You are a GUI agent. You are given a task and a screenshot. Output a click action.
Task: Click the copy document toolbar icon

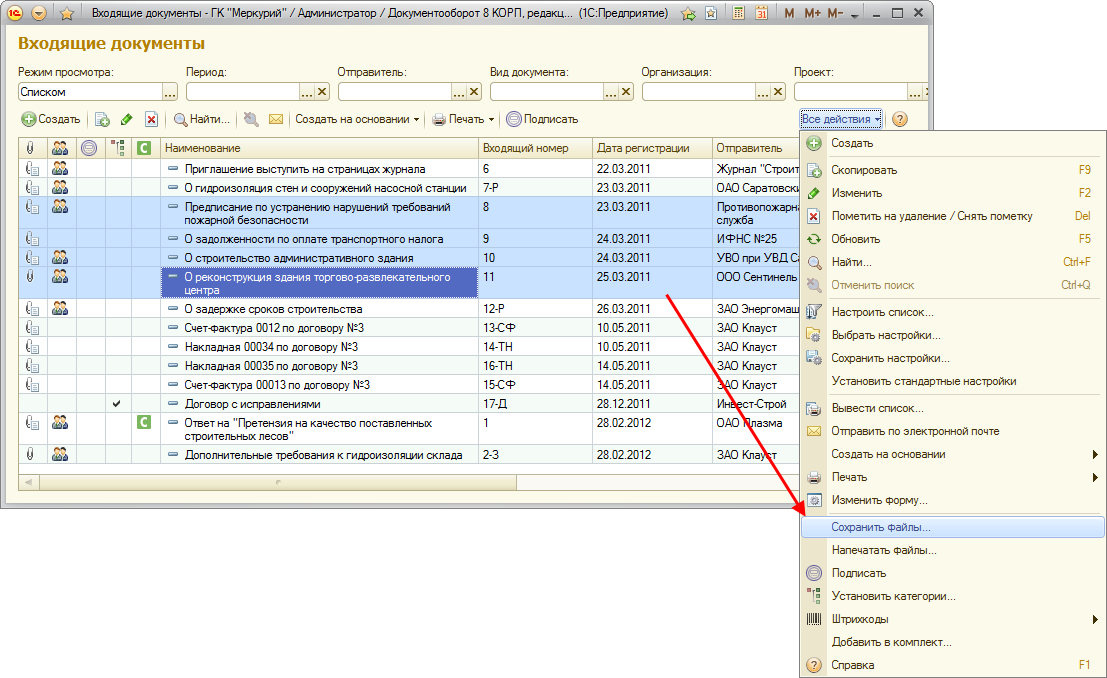(102, 119)
